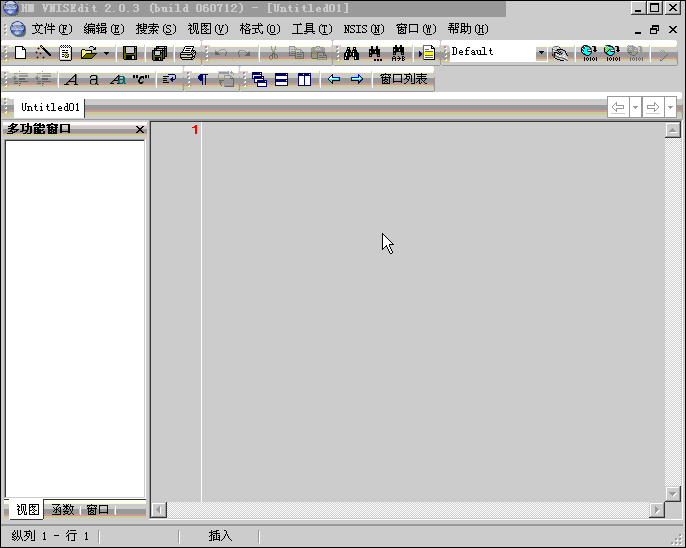Image resolution: width=686 pixels, height=548 pixels.
Task: Convert text to uppercase with A icon
Action: (71, 79)
